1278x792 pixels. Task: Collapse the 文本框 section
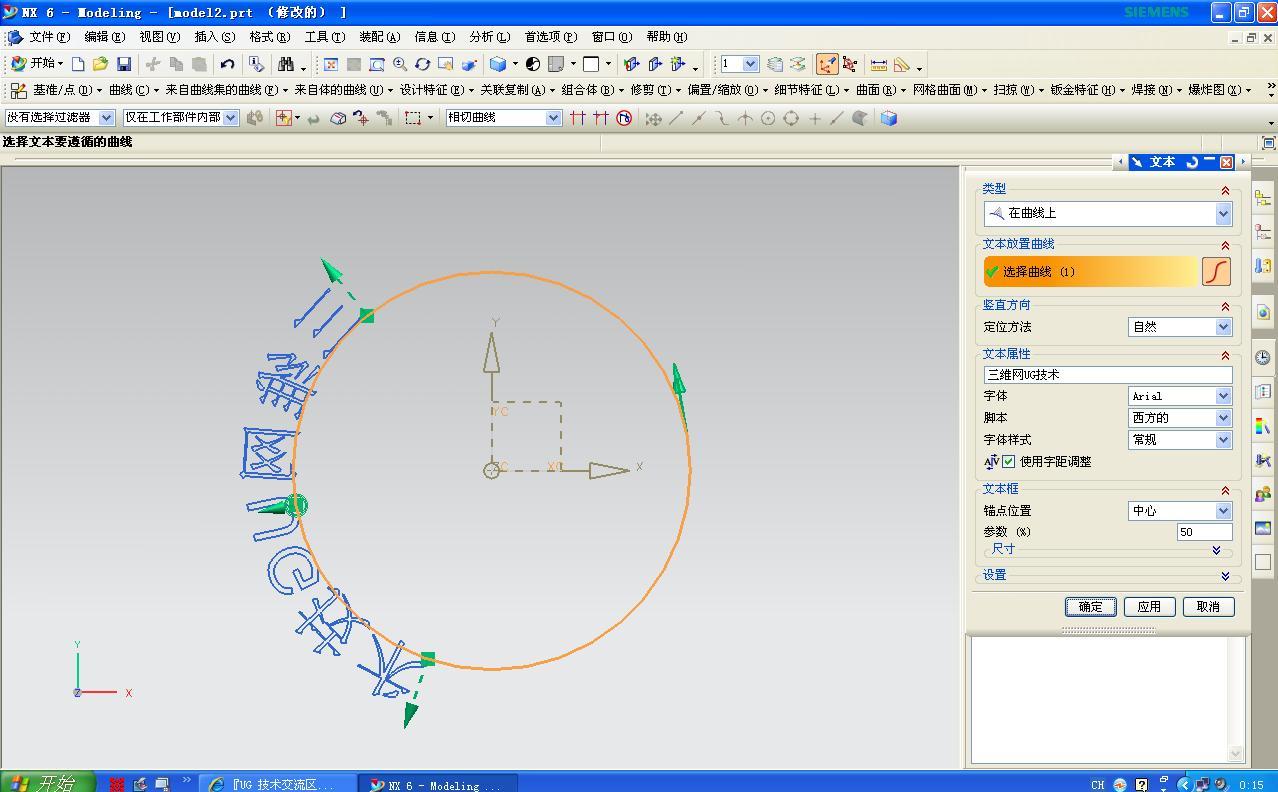(1224, 490)
